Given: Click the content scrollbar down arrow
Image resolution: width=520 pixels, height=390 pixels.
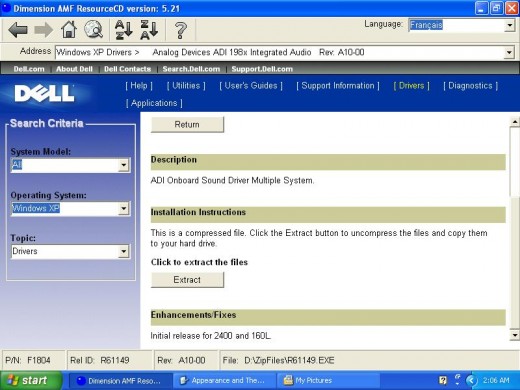Looking at the screenshot, I should 515,335.
